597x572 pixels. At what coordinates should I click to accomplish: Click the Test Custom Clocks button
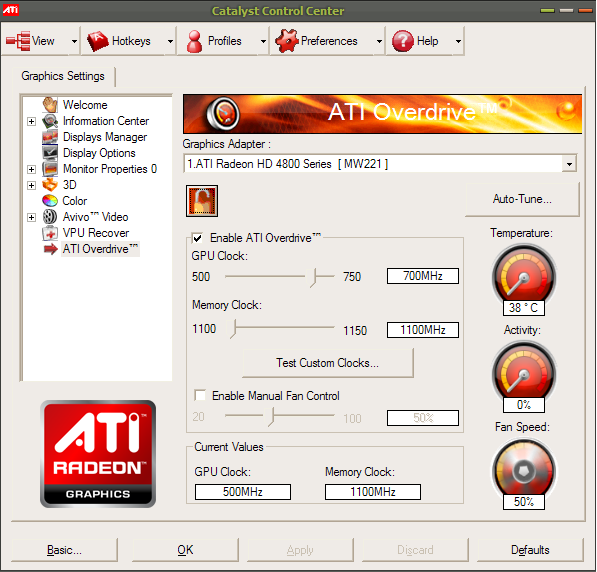(327, 363)
